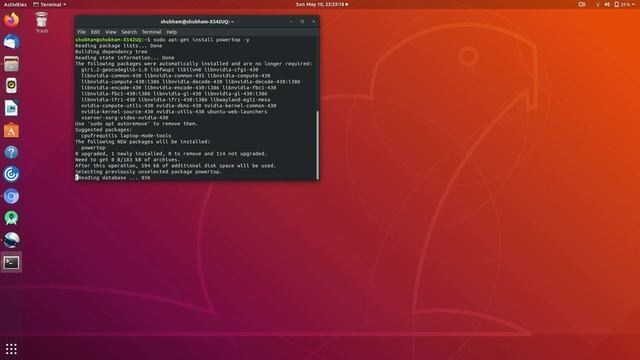Screen dimensions: 640x360
Task: Open the terminal Help menu
Action: point(171,32)
